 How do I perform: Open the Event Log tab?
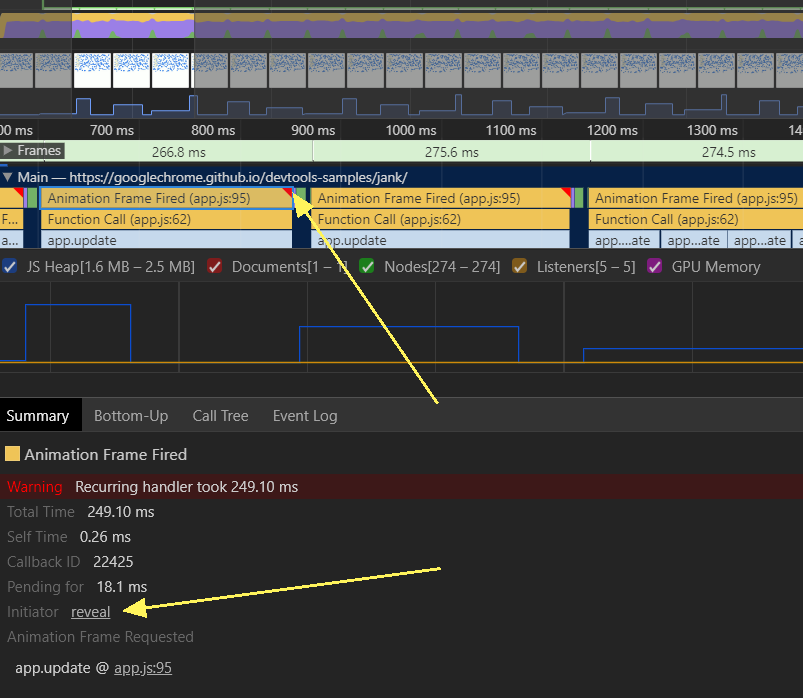[x=305, y=415]
